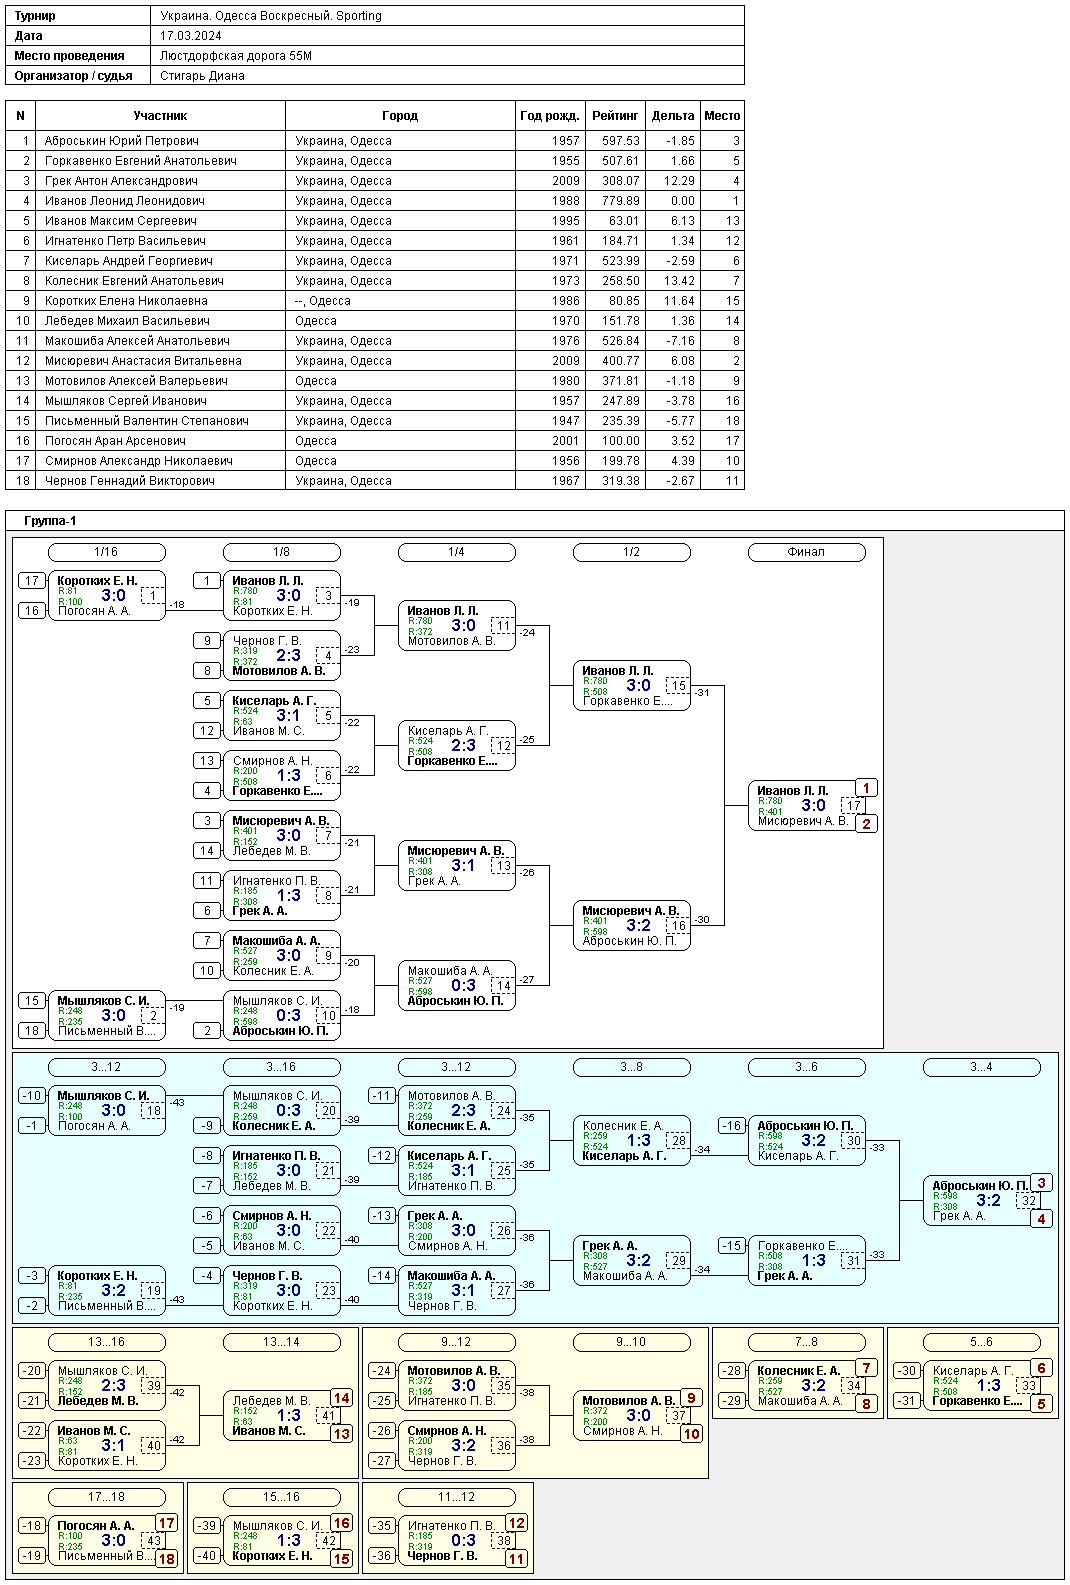Click second place badge next to Мисюревич А. В.
1070x1585 pixels.
[866, 824]
